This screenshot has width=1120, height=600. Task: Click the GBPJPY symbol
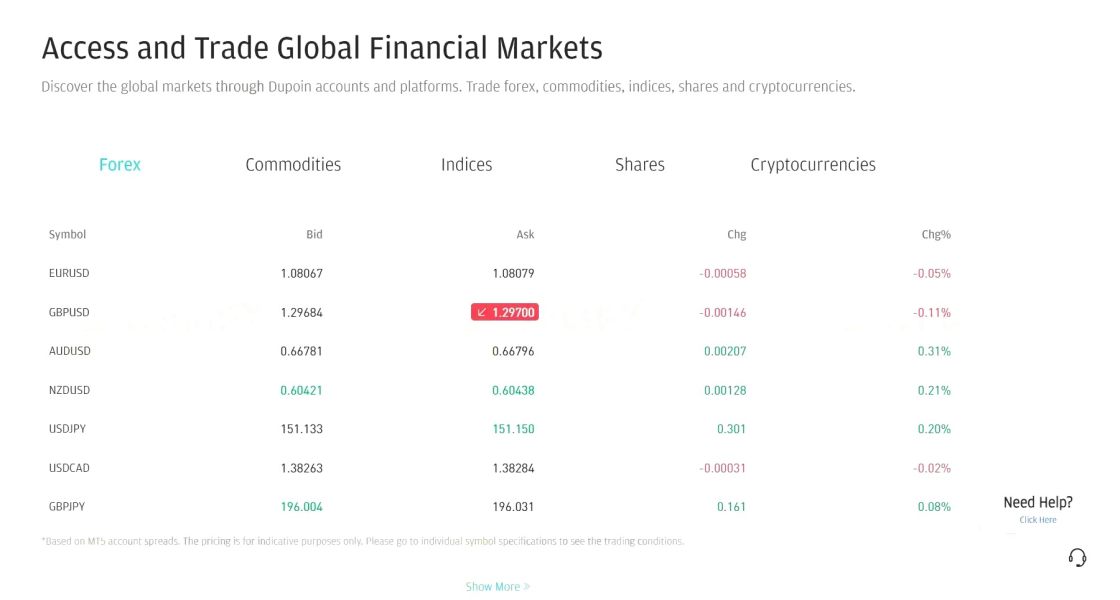pos(67,506)
